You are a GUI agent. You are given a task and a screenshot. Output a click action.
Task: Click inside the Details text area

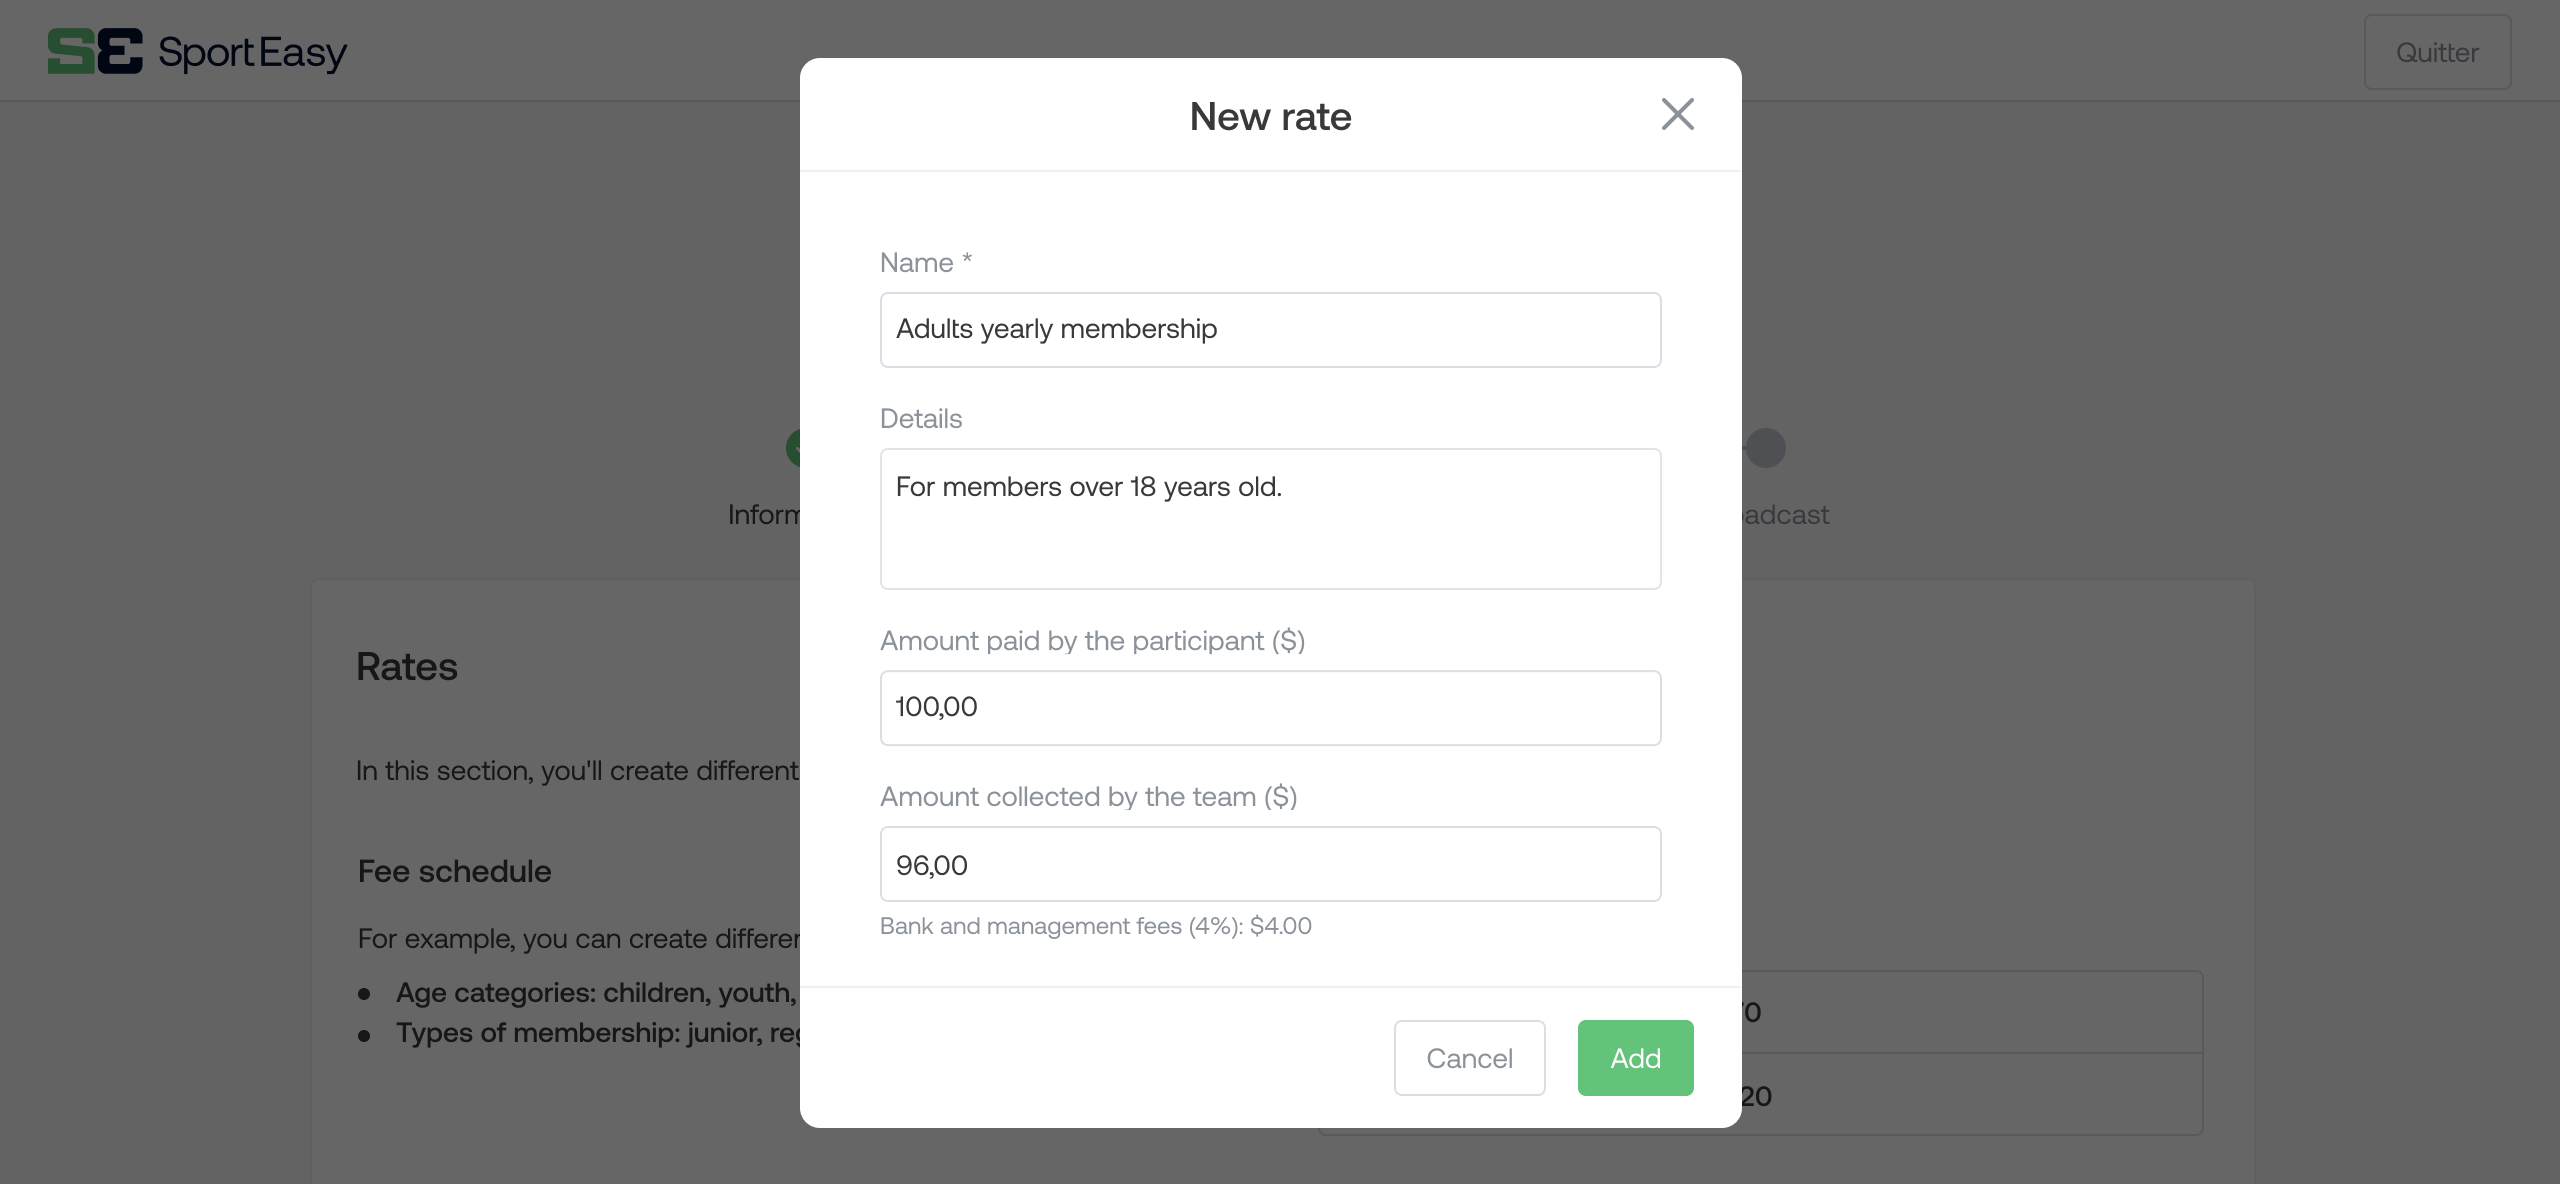(1270, 518)
